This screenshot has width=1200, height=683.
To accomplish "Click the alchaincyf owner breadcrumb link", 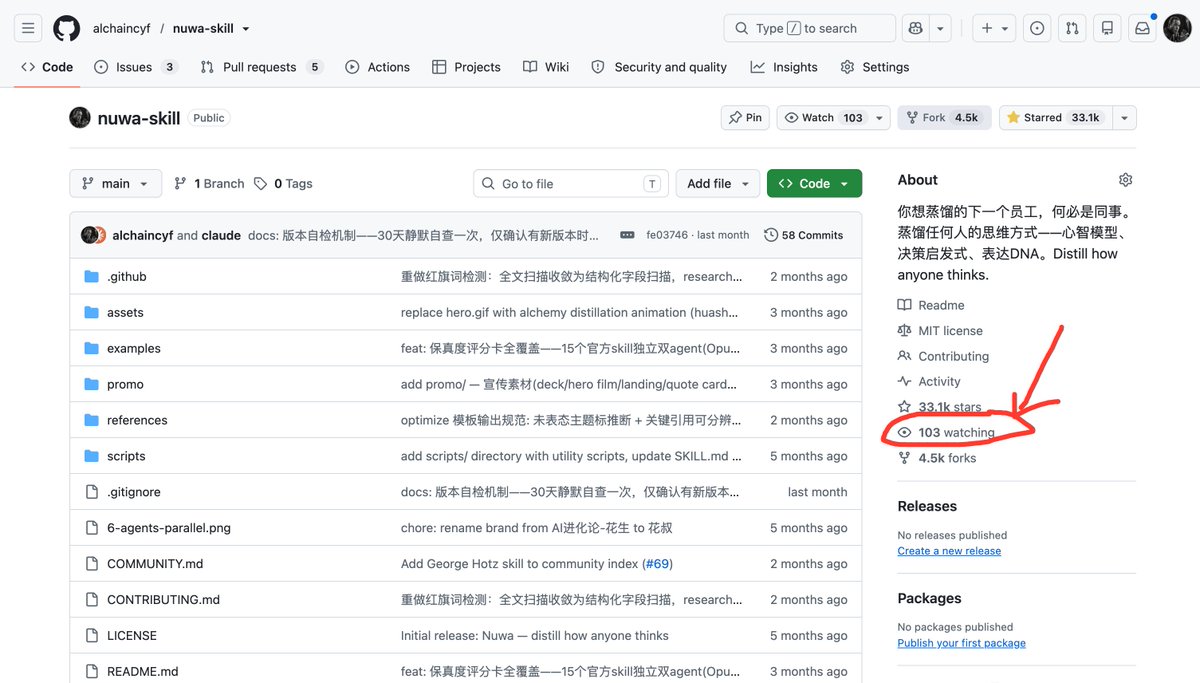I will pyautogui.click(x=122, y=29).
